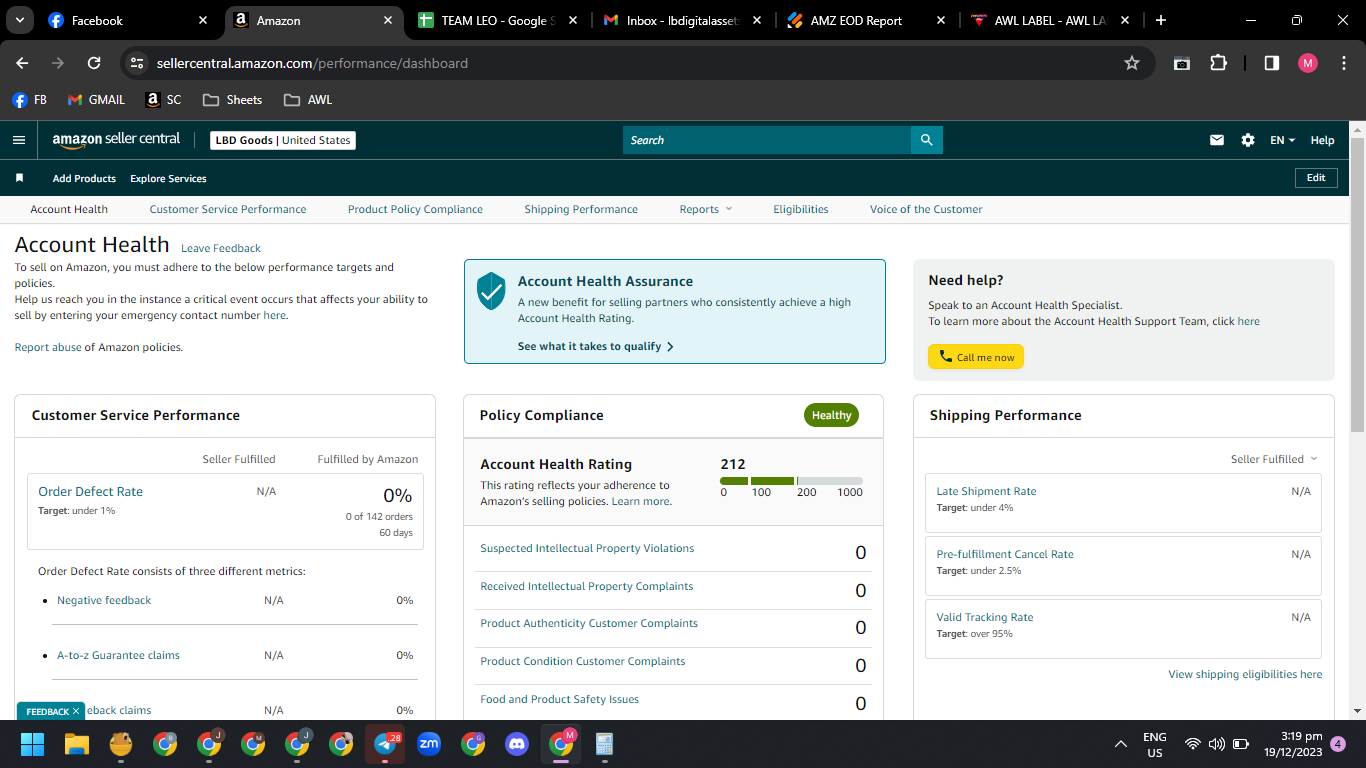This screenshot has height=768, width=1366.
Task: Open the A-to-z Guarantee claims link
Action: (x=118, y=655)
